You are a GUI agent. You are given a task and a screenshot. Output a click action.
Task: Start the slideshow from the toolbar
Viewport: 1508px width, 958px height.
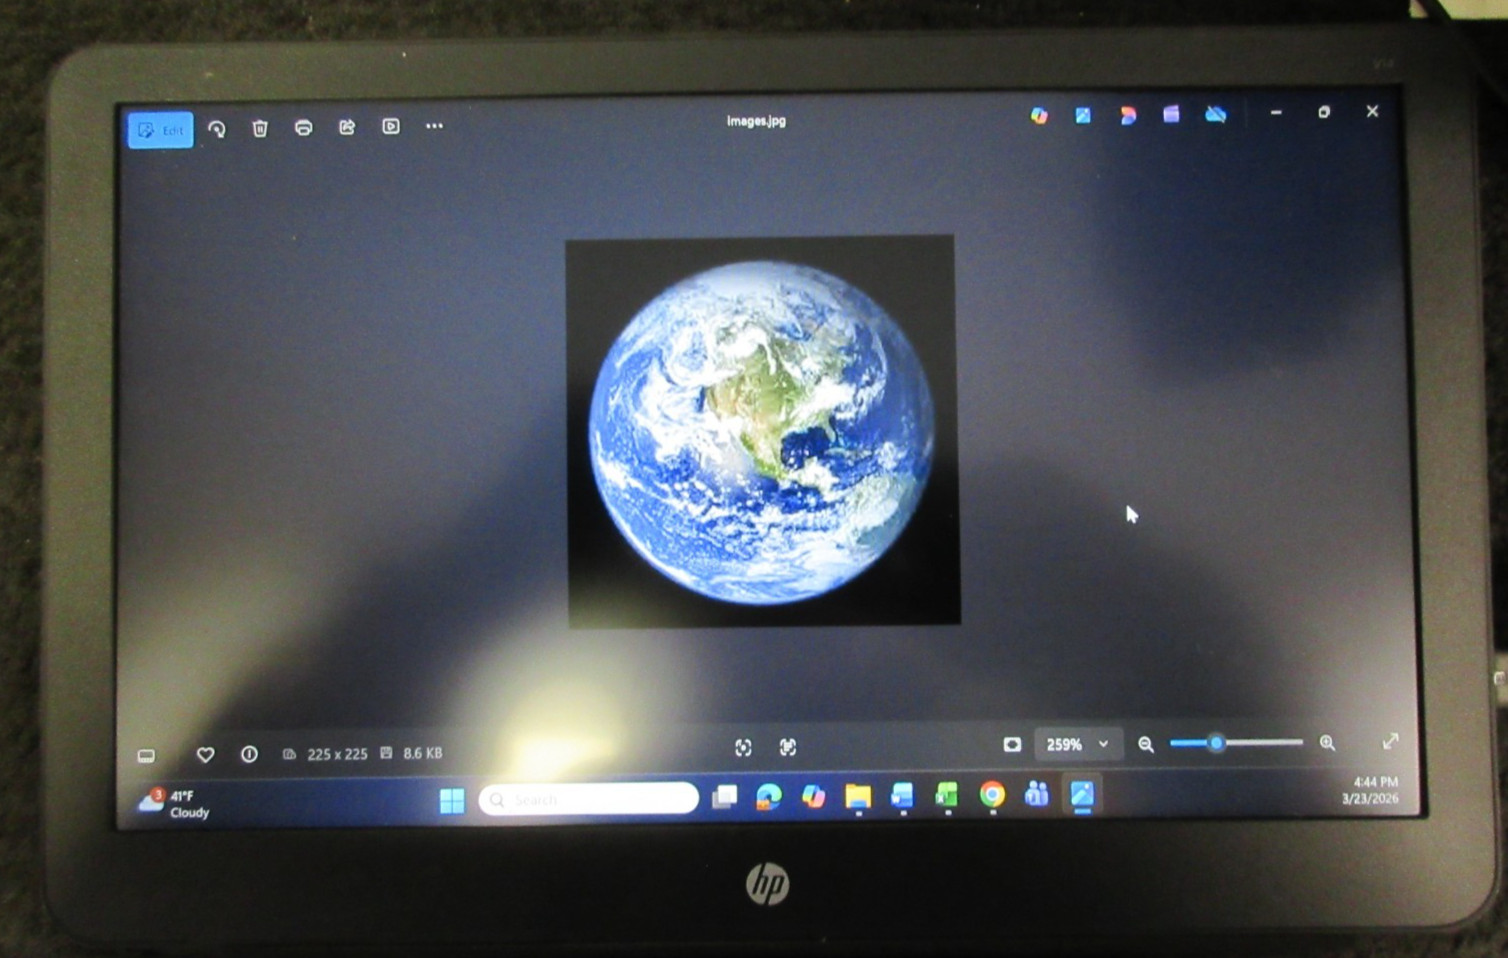coord(390,126)
